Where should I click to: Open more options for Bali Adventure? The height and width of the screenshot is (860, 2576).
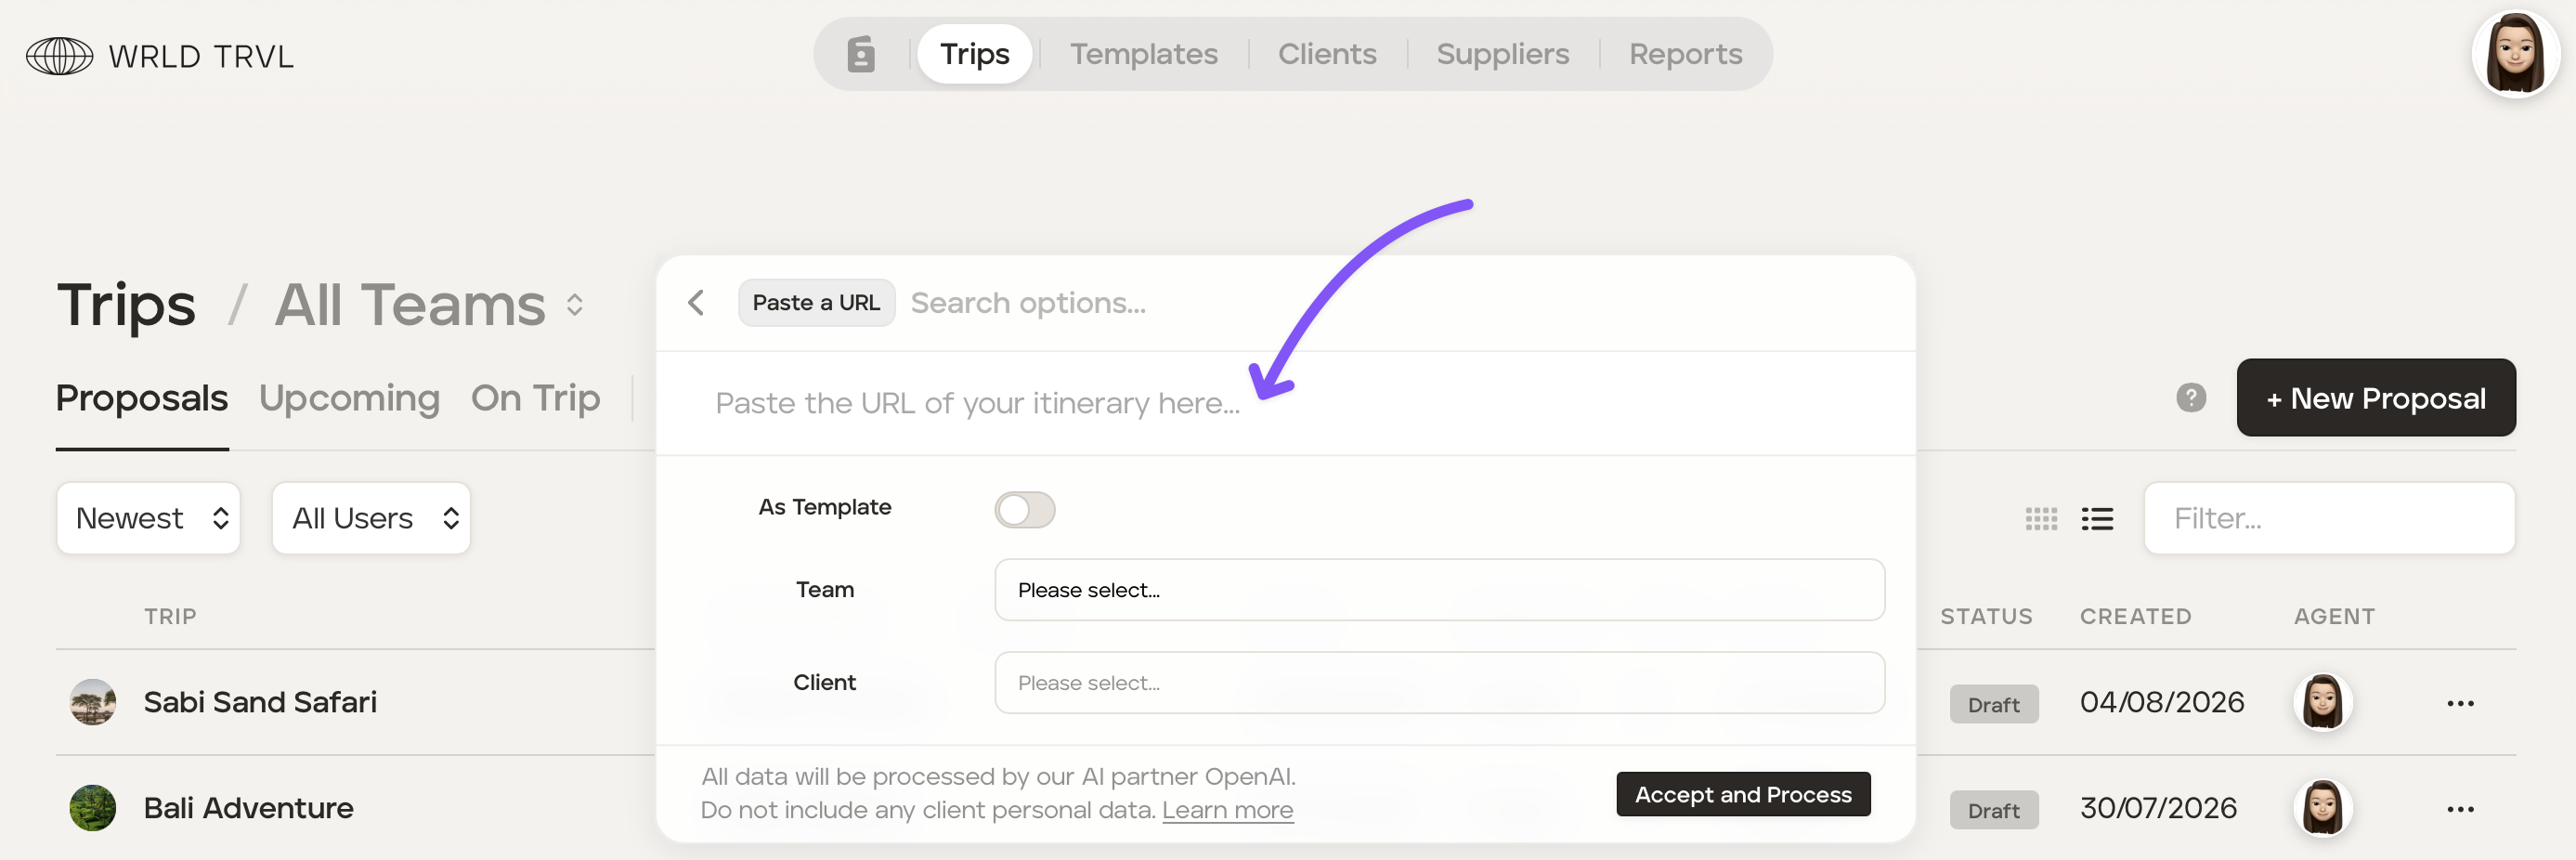click(2460, 809)
